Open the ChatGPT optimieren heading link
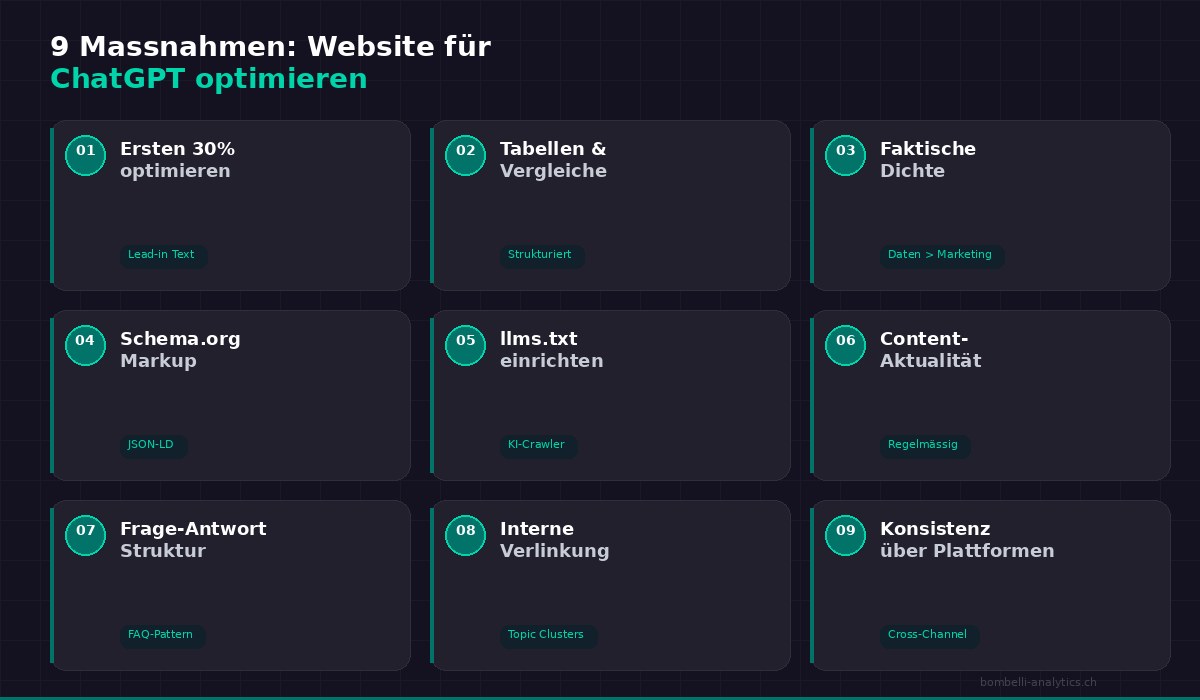The image size is (1200, 700). (208, 78)
